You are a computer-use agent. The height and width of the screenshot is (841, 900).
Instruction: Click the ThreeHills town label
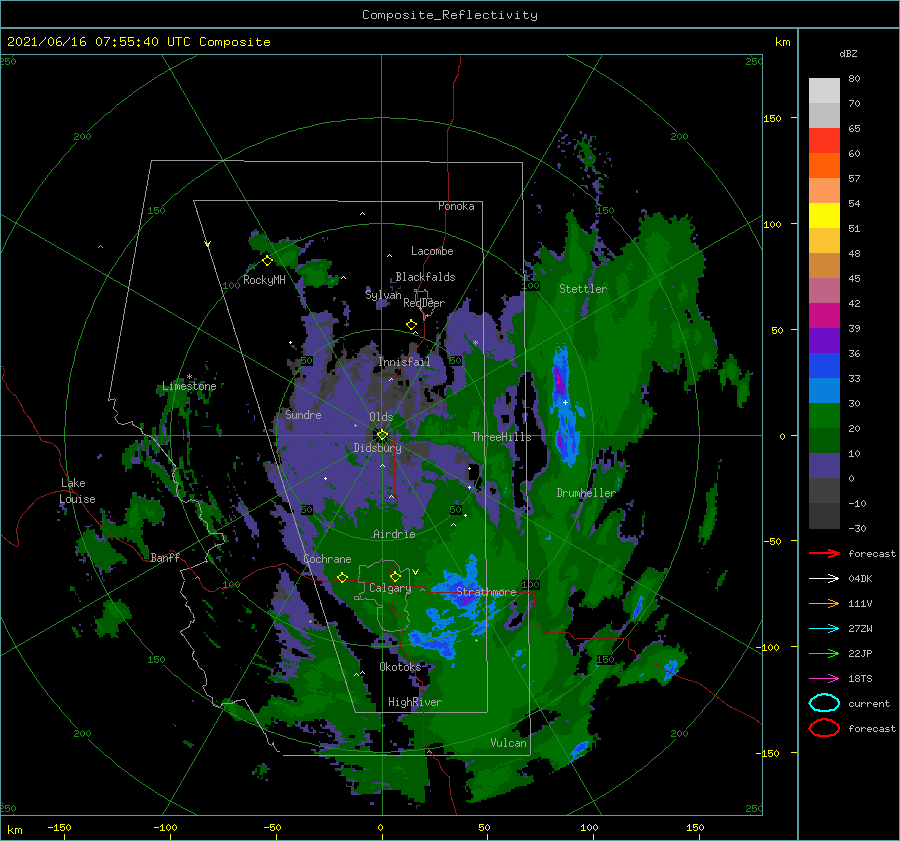click(x=501, y=437)
